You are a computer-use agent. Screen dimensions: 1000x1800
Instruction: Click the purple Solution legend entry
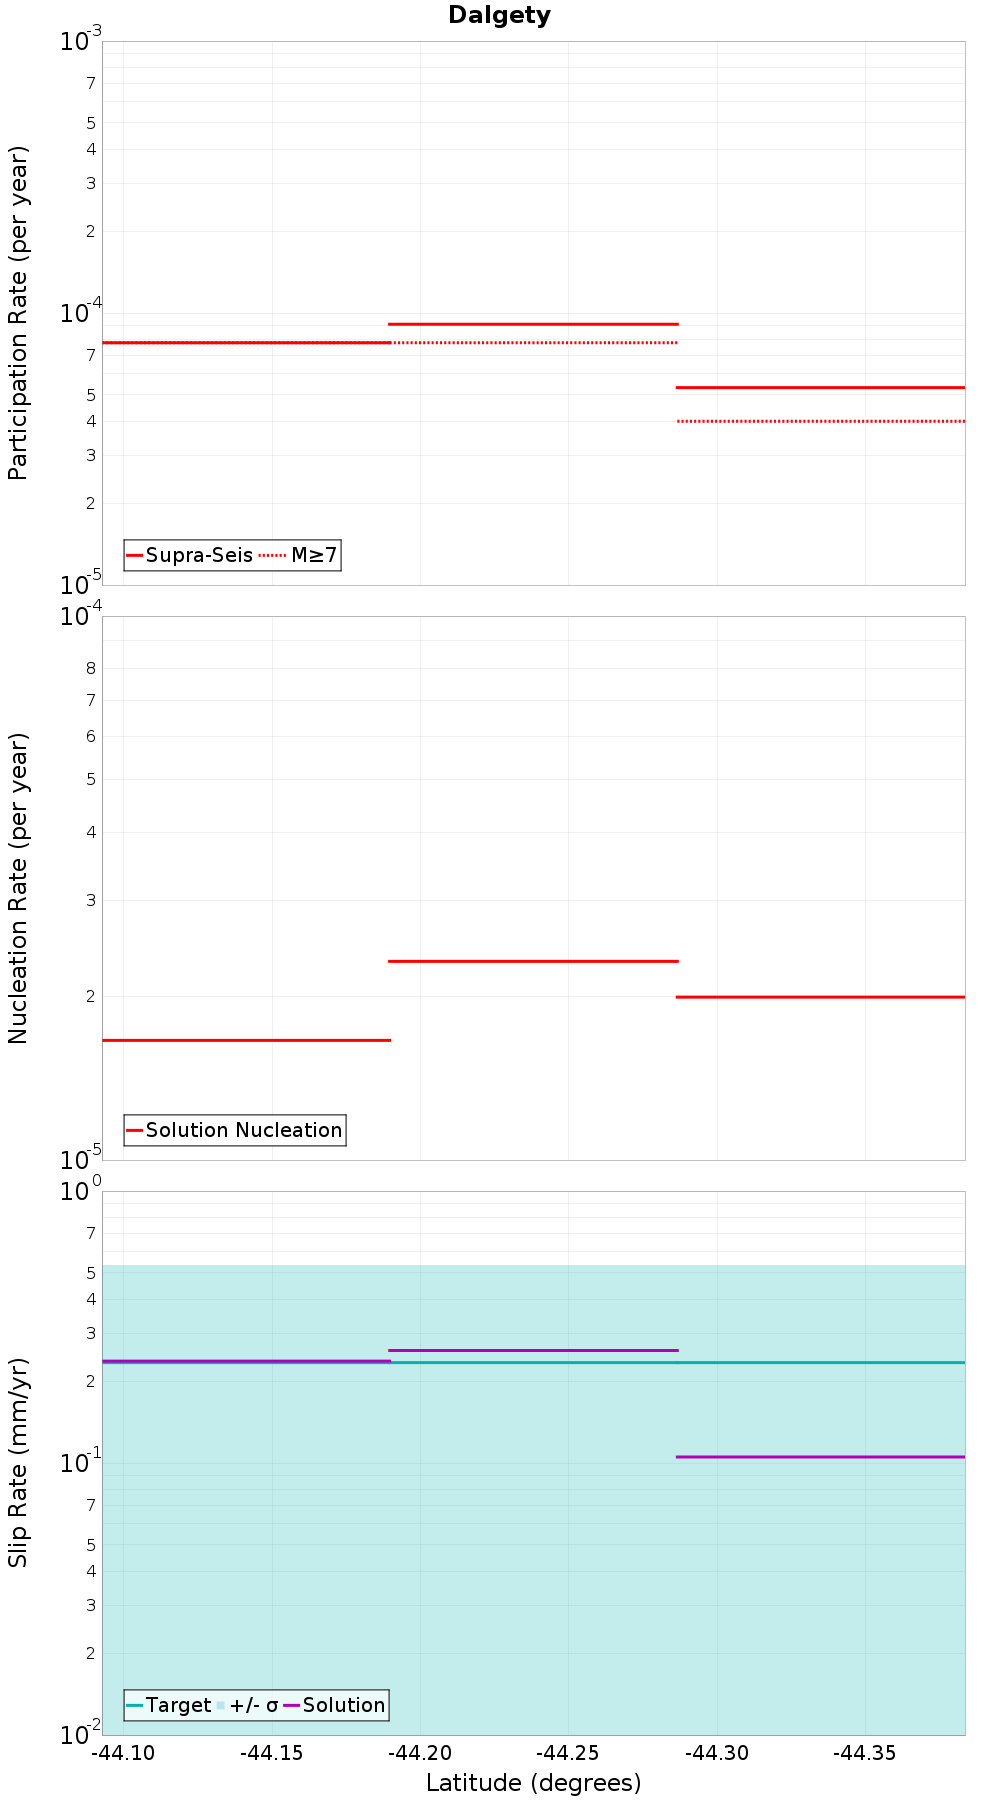click(334, 1705)
